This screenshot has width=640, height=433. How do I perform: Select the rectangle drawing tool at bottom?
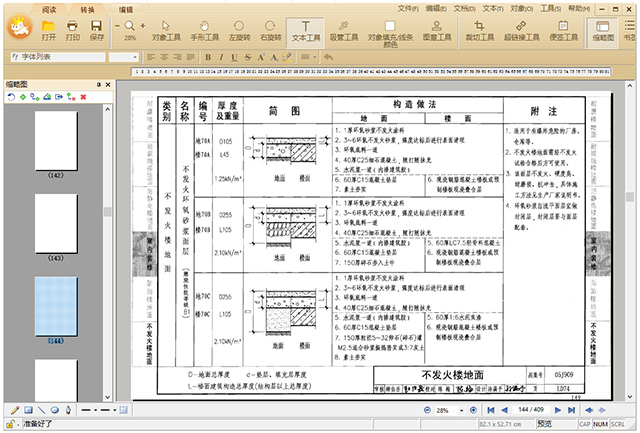coord(28,410)
